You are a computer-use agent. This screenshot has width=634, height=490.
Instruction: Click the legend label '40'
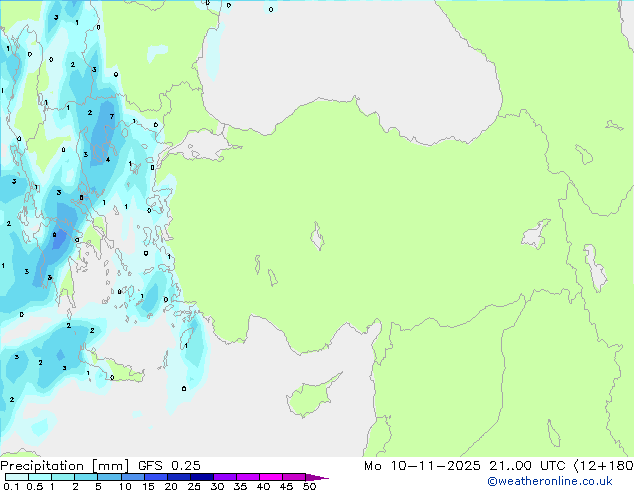263,486
